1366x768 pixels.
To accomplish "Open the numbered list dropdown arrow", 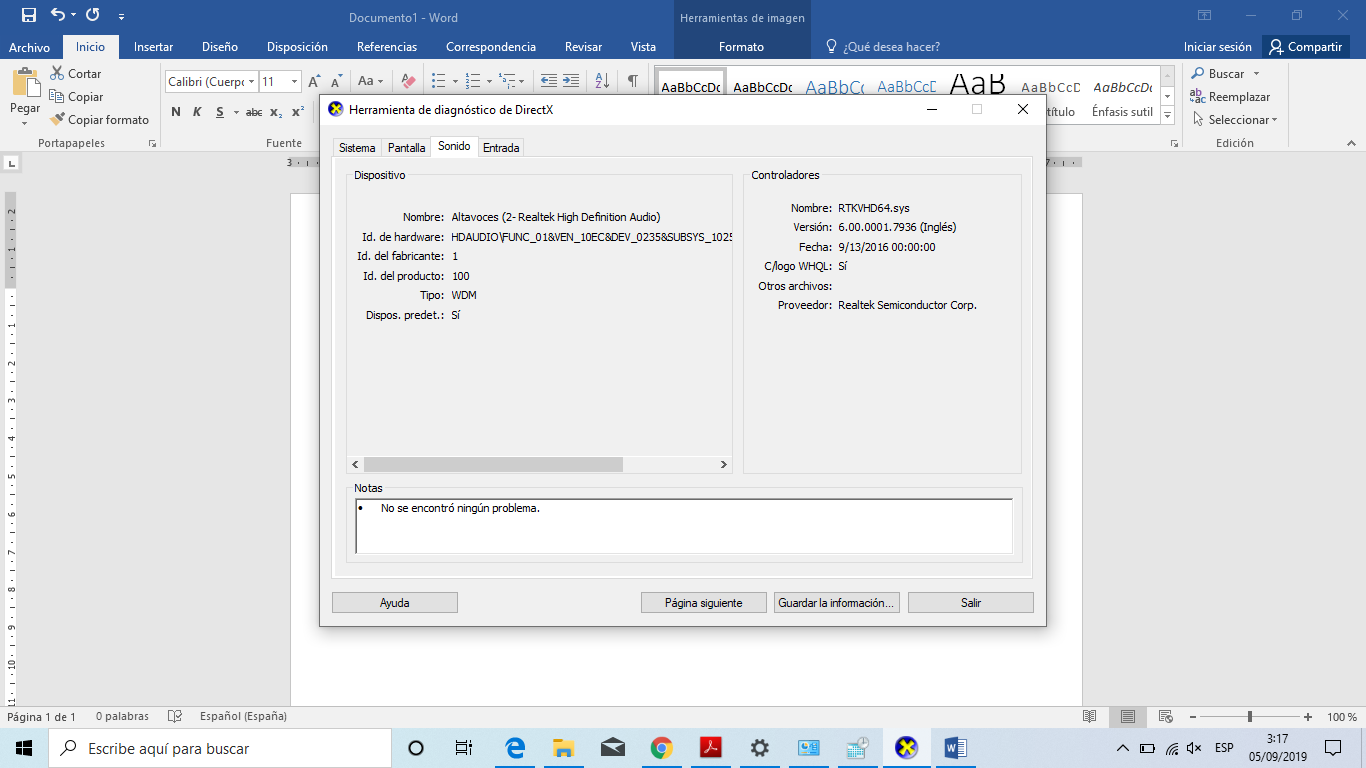I will point(490,81).
